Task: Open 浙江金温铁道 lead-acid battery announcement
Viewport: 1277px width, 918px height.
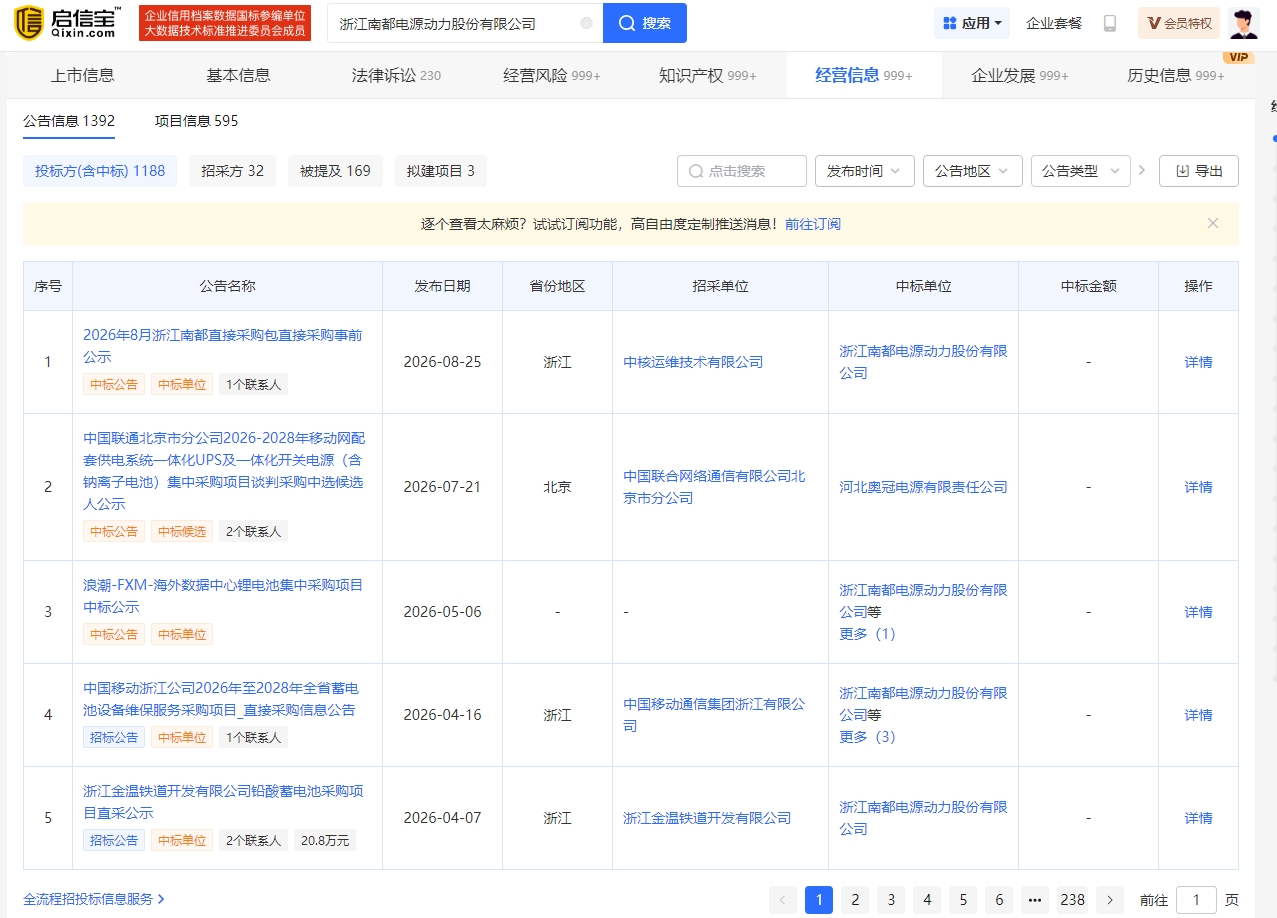Action: tap(223, 802)
